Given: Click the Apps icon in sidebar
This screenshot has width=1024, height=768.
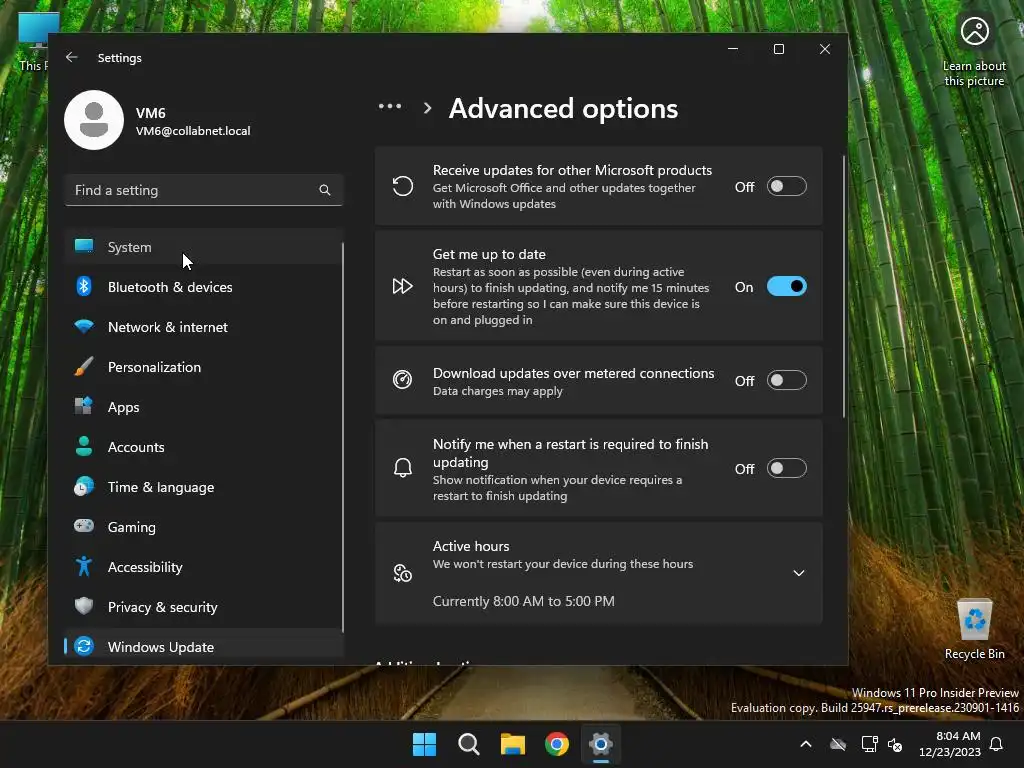Looking at the screenshot, I should coord(84,406).
